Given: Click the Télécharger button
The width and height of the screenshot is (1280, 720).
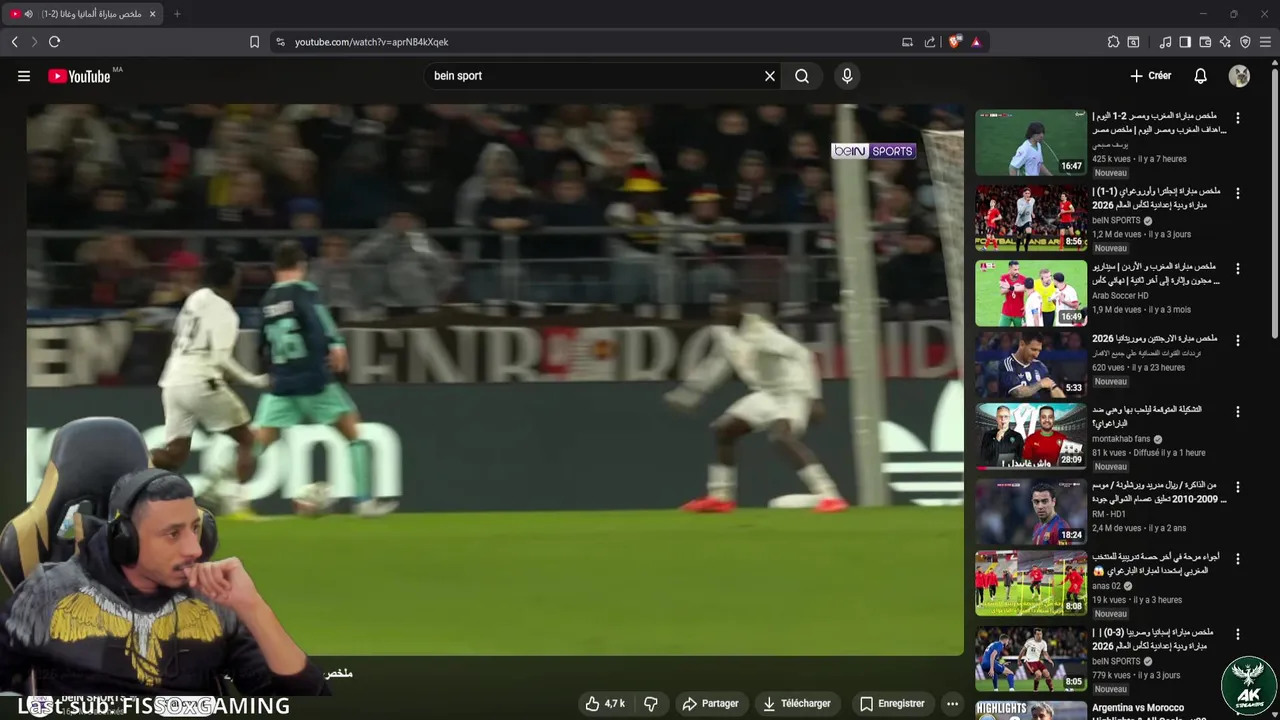Looking at the screenshot, I should click(x=797, y=704).
